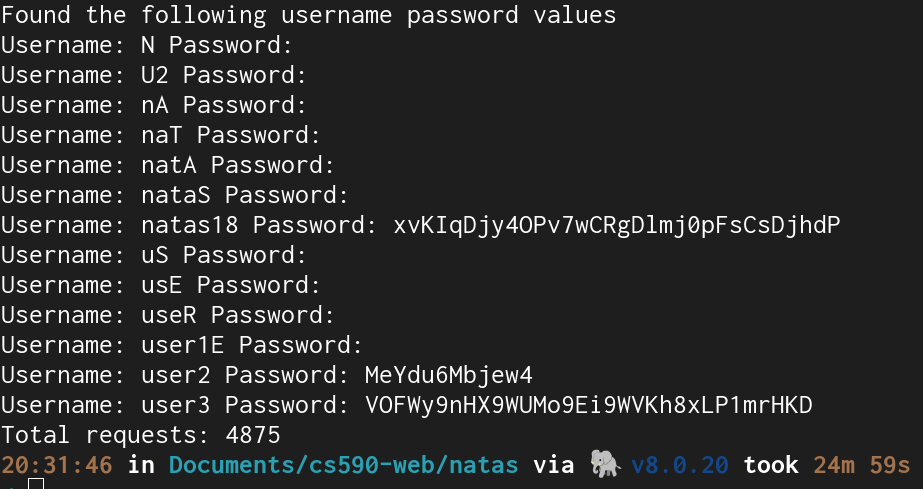The height and width of the screenshot is (489, 923).
Task: Click the username useR text
Action: [168, 315]
